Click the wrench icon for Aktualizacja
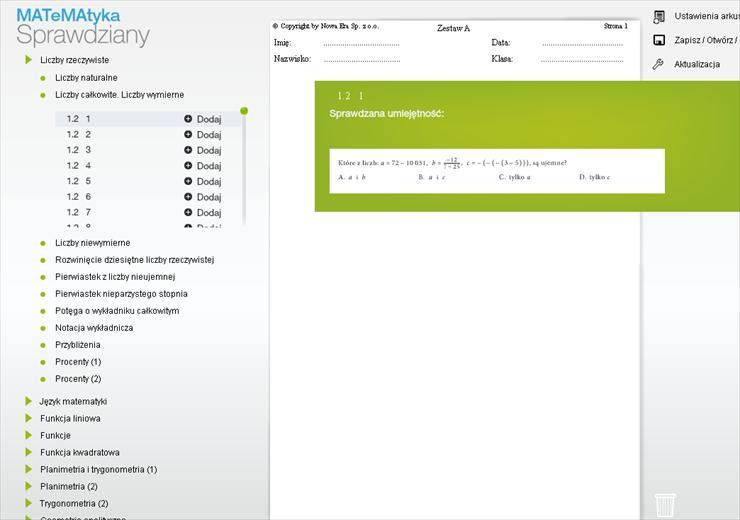This screenshot has width=740, height=520. [658, 64]
